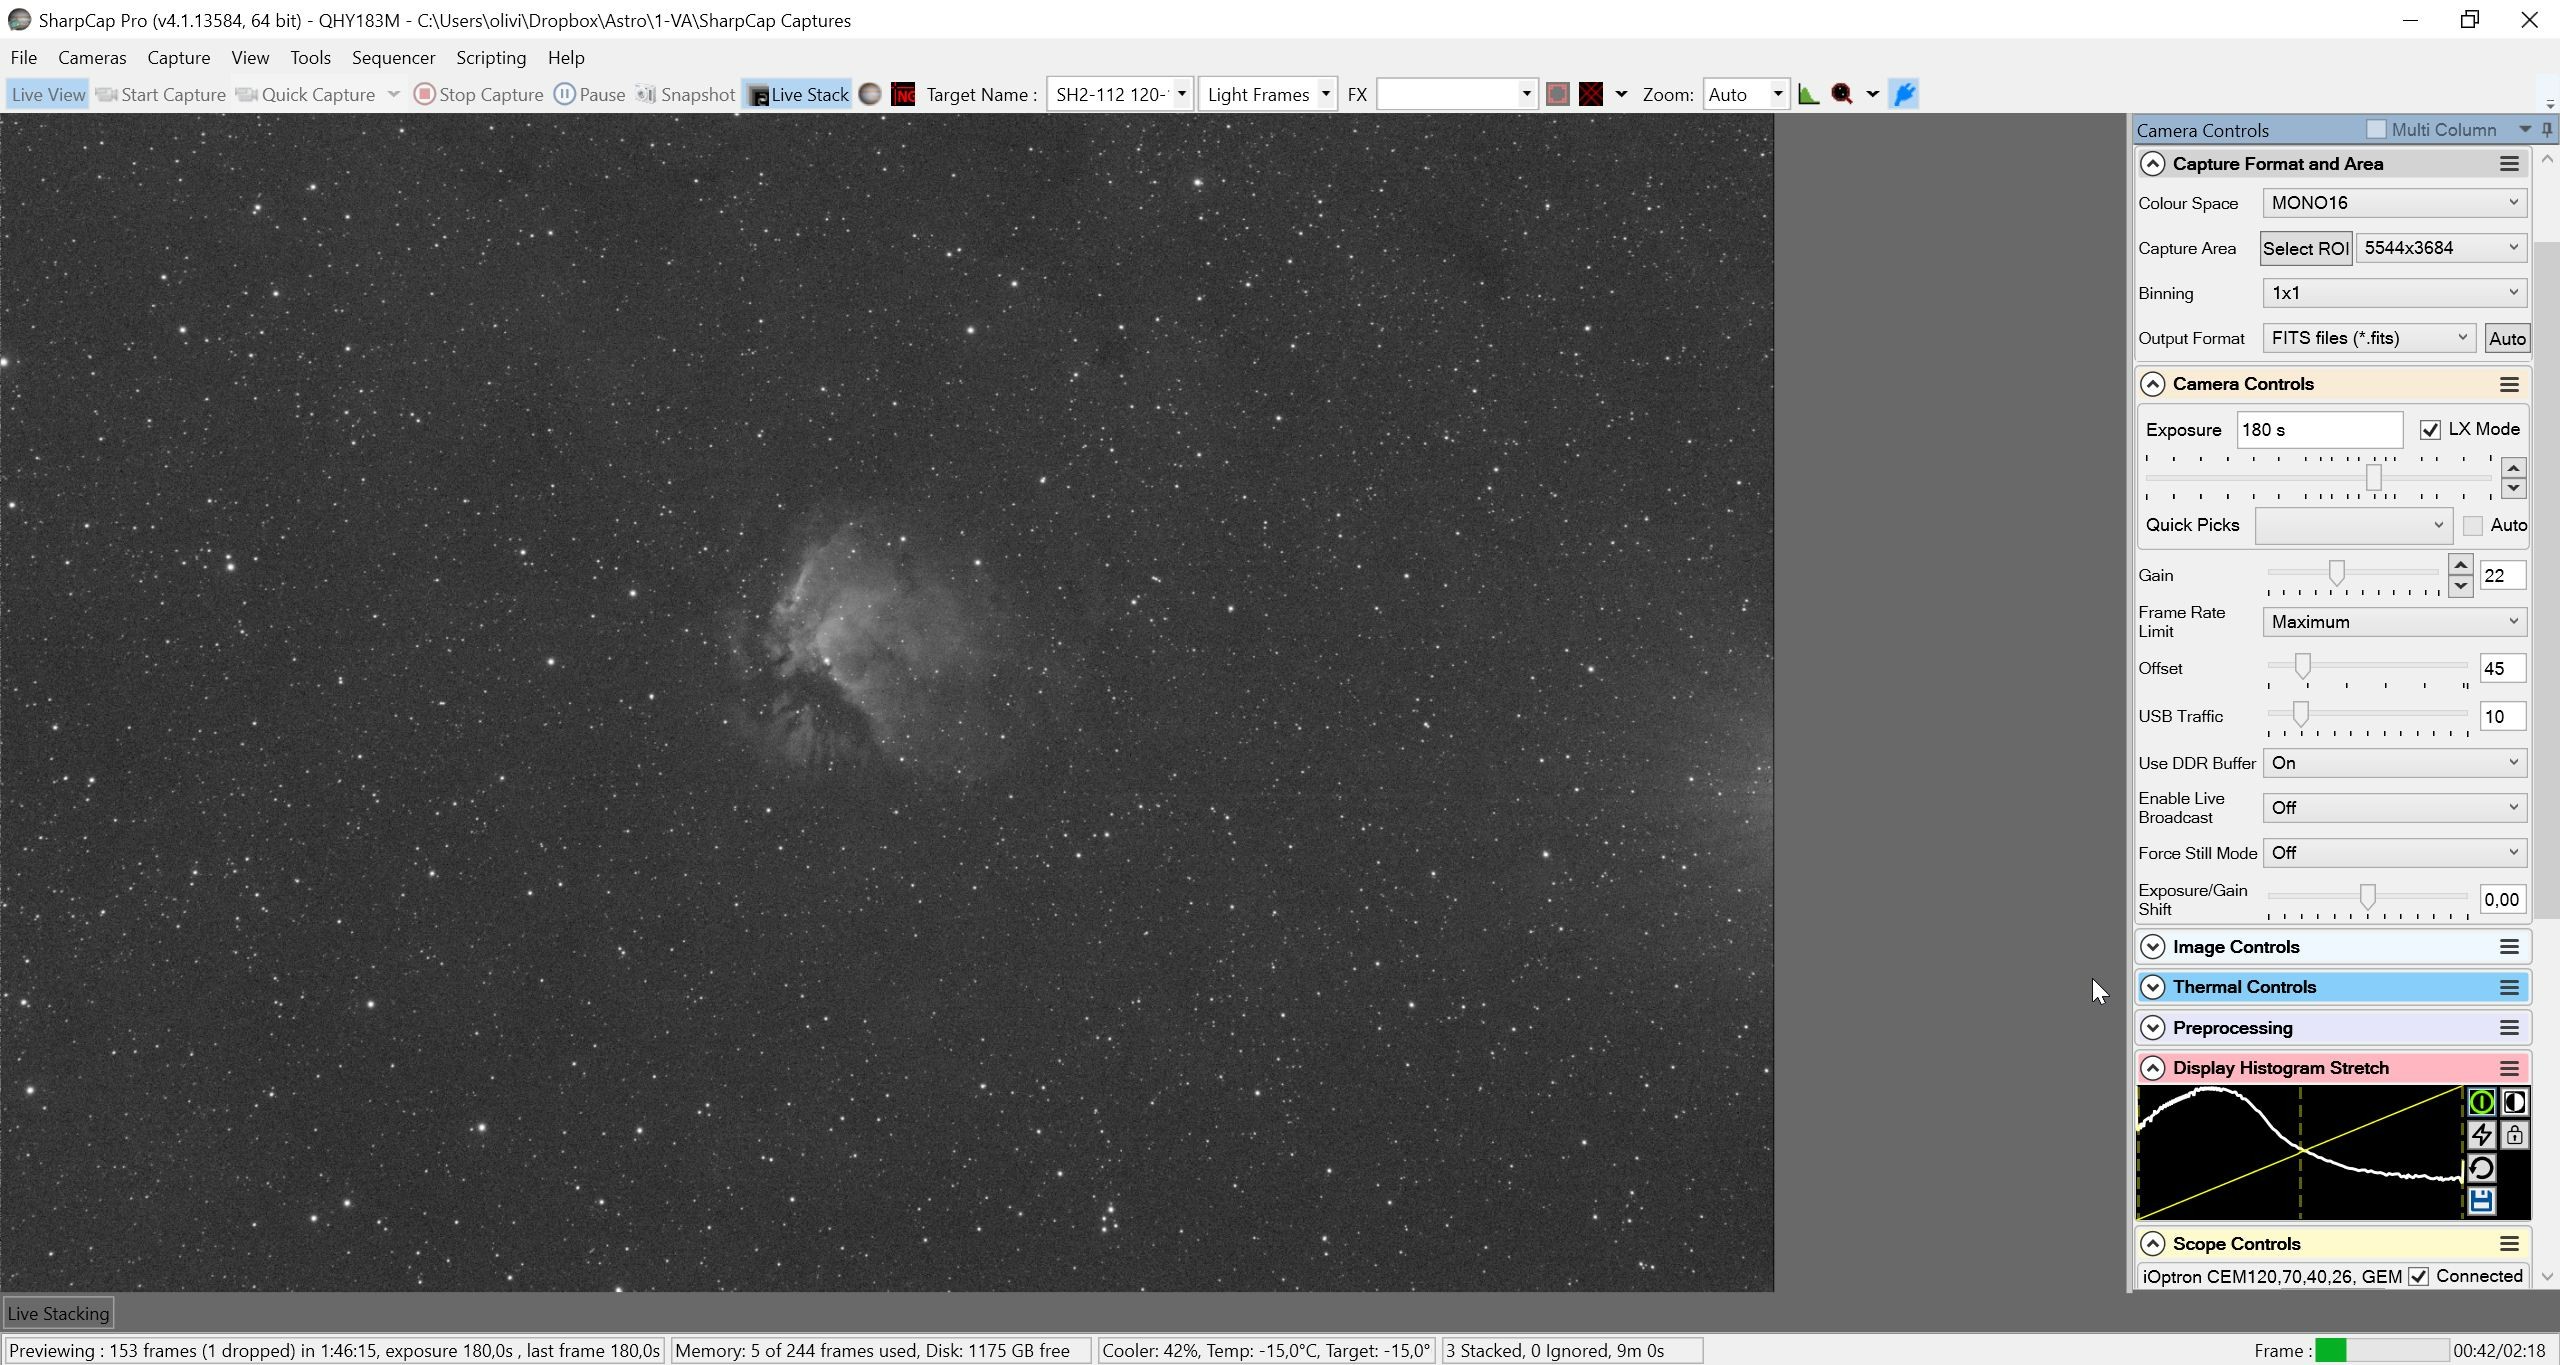The height and width of the screenshot is (1365, 2560).
Task: Click the Exposure input field
Action: (x=2319, y=429)
